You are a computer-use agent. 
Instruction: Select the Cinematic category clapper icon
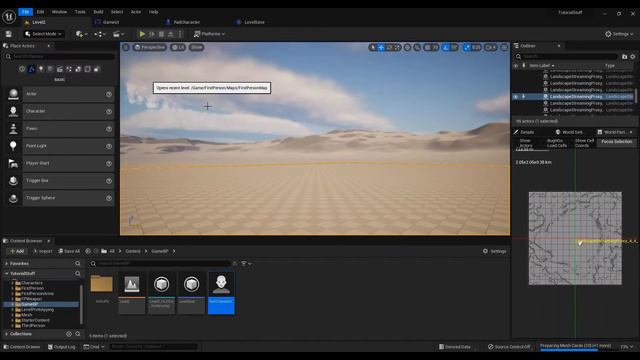(60, 69)
